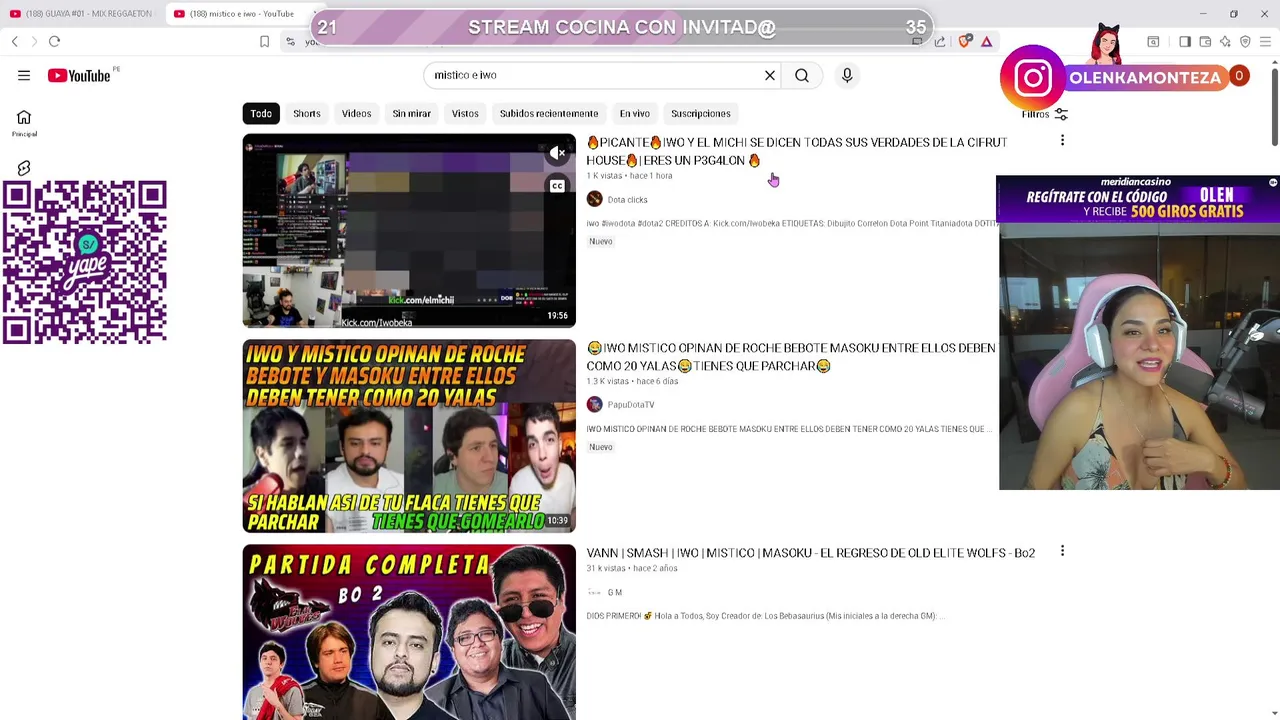The image size is (1280, 720).
Task: Open Filtros search filters
Action: [1045, 114]
